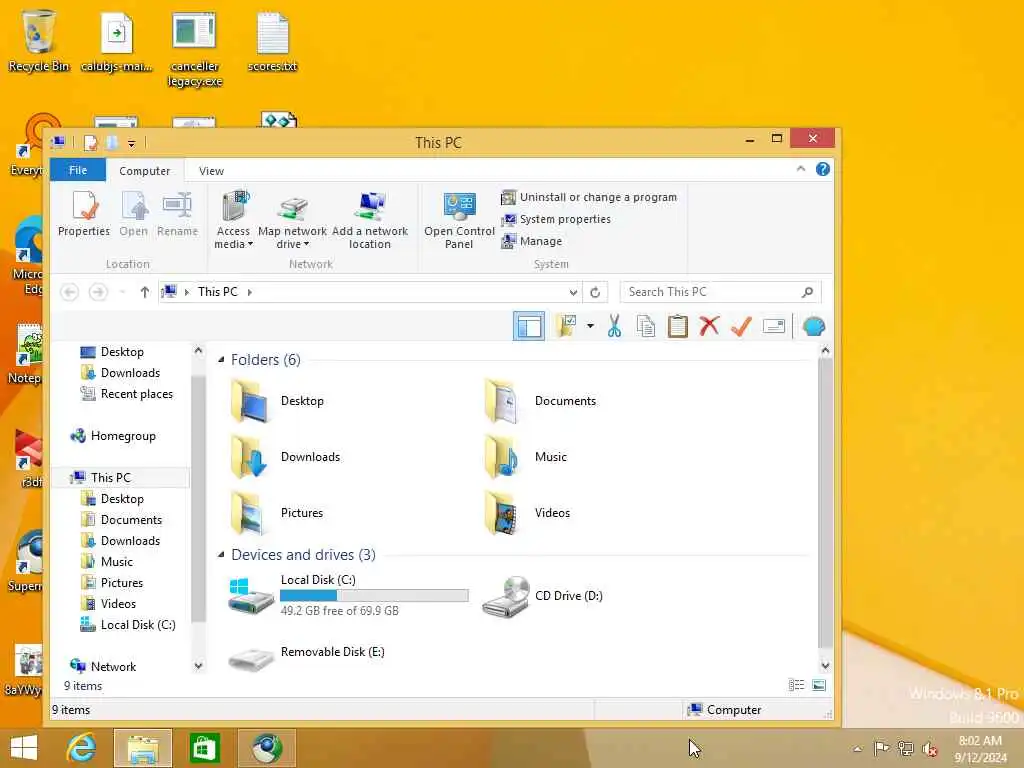This screenshot has height=768, width=1024.
Task: Collapse the Devices and drives group
Action: (x=221, y=554)
